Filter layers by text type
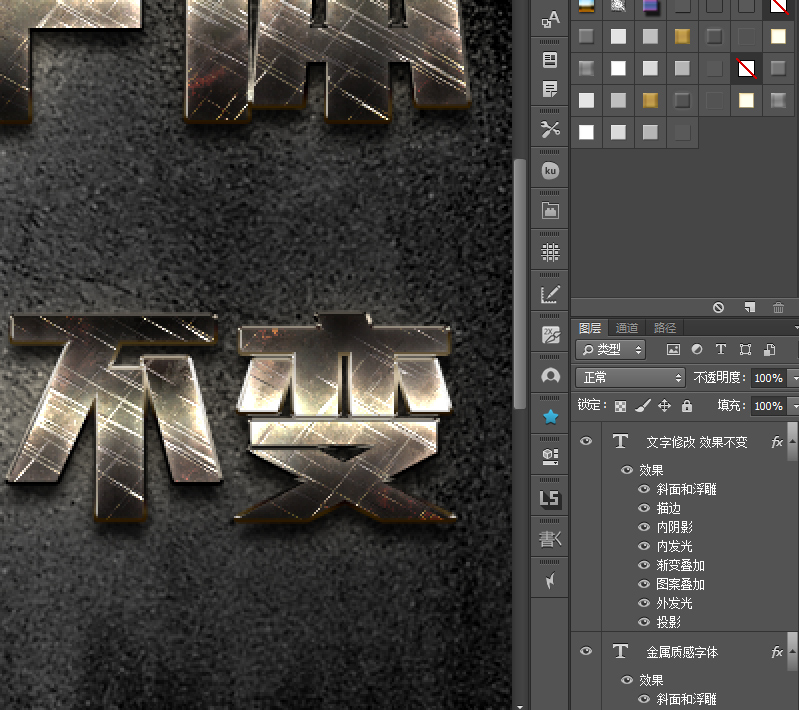Image resolution: width=799 pixels, height=710 pixels. 721,350
